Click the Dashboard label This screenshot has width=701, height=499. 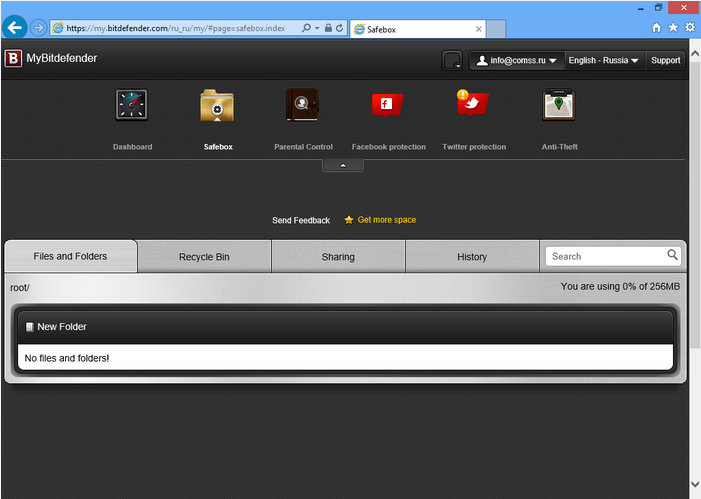(x=132, y=147)
